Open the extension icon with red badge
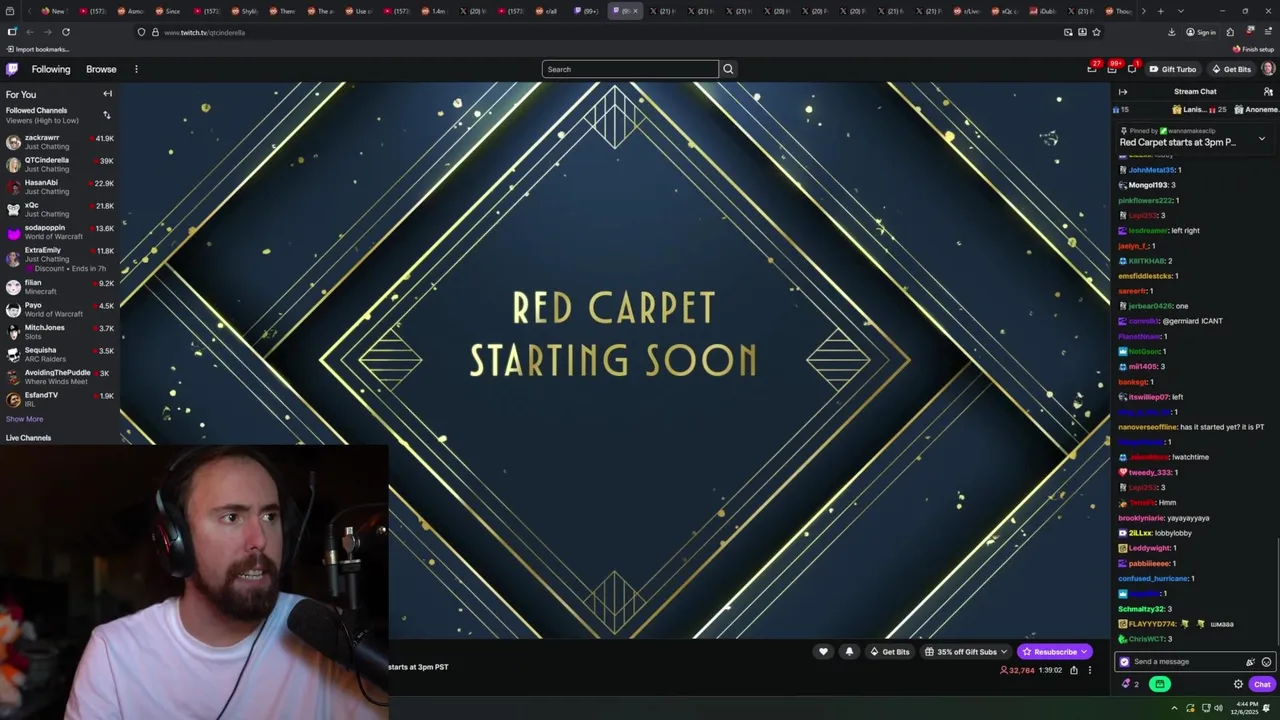 pos(1249,31)
